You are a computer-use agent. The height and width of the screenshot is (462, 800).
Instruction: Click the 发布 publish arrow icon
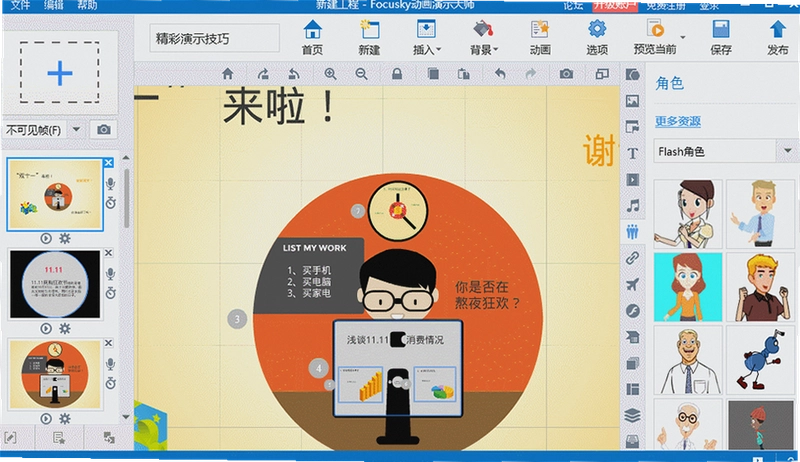778,29
